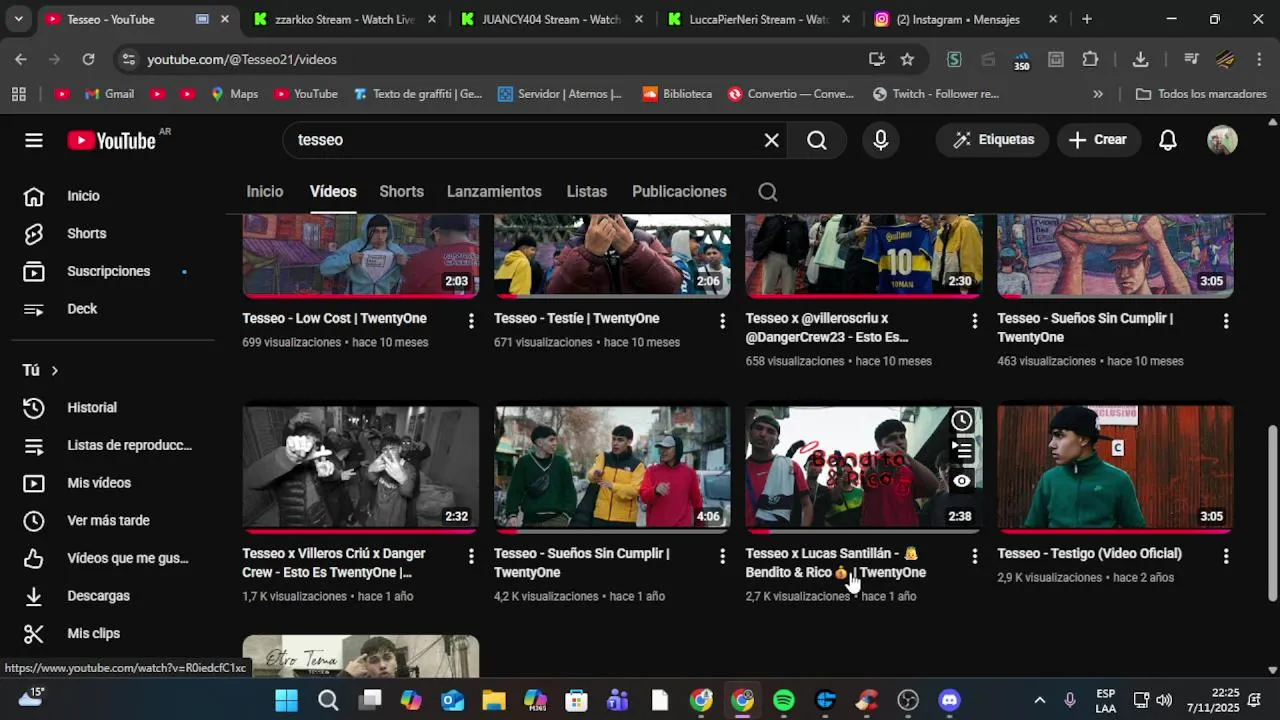1280x720 pixels.
Task: Open Ver más tarde in the sidebar
Action: [x=107, y=521]
